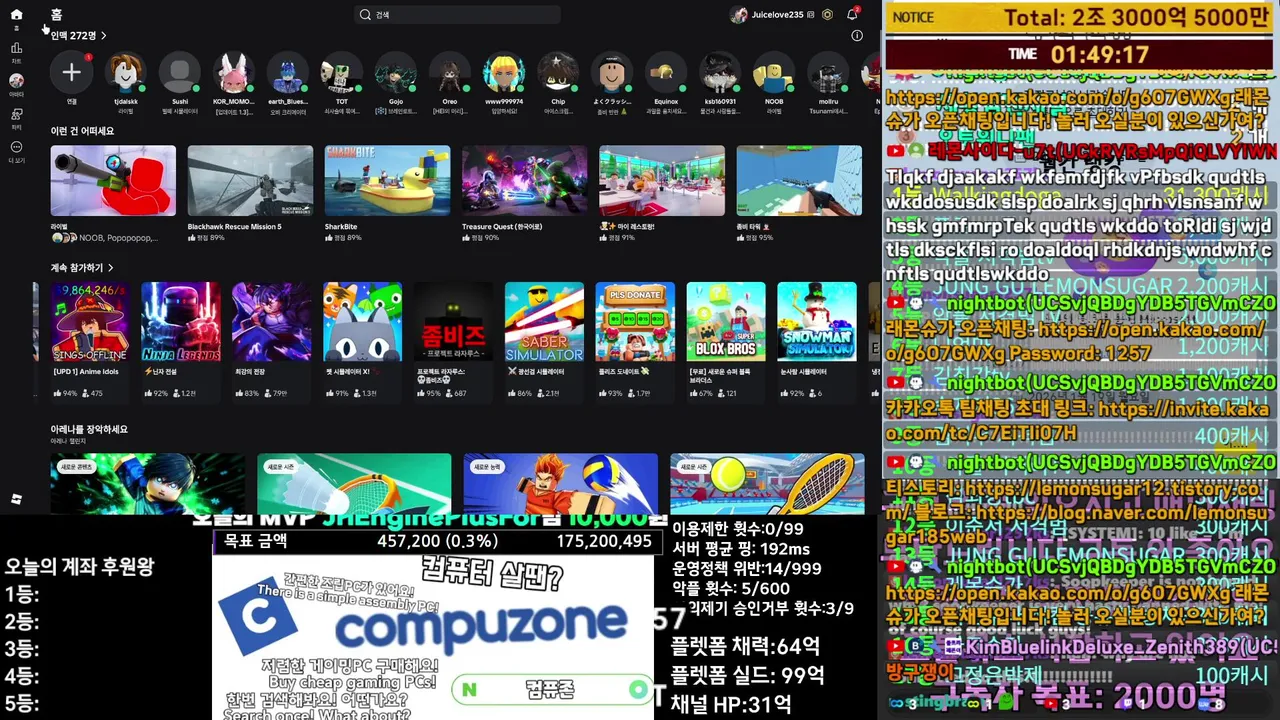Open the SharkBite game thumbnail
This screenshot has width=1280, height=720.
(387, 181)
